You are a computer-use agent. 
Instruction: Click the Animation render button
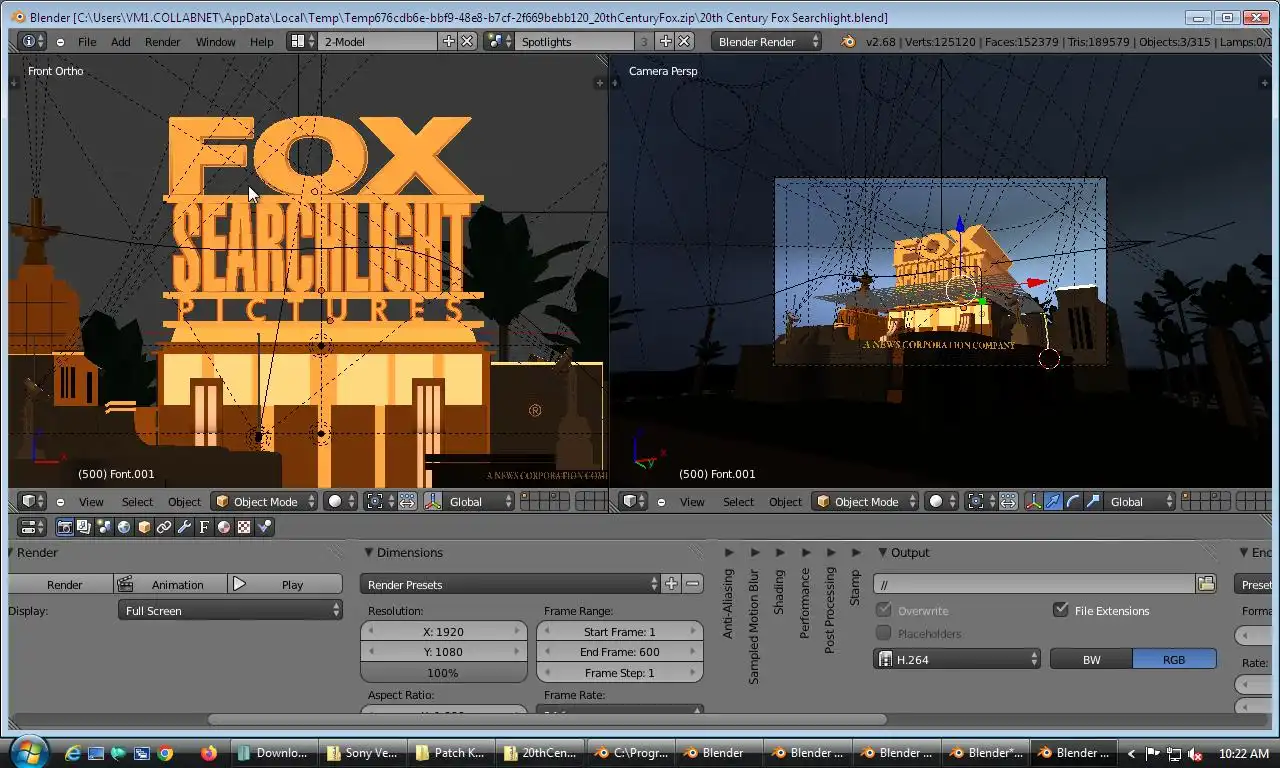[170, 584]
